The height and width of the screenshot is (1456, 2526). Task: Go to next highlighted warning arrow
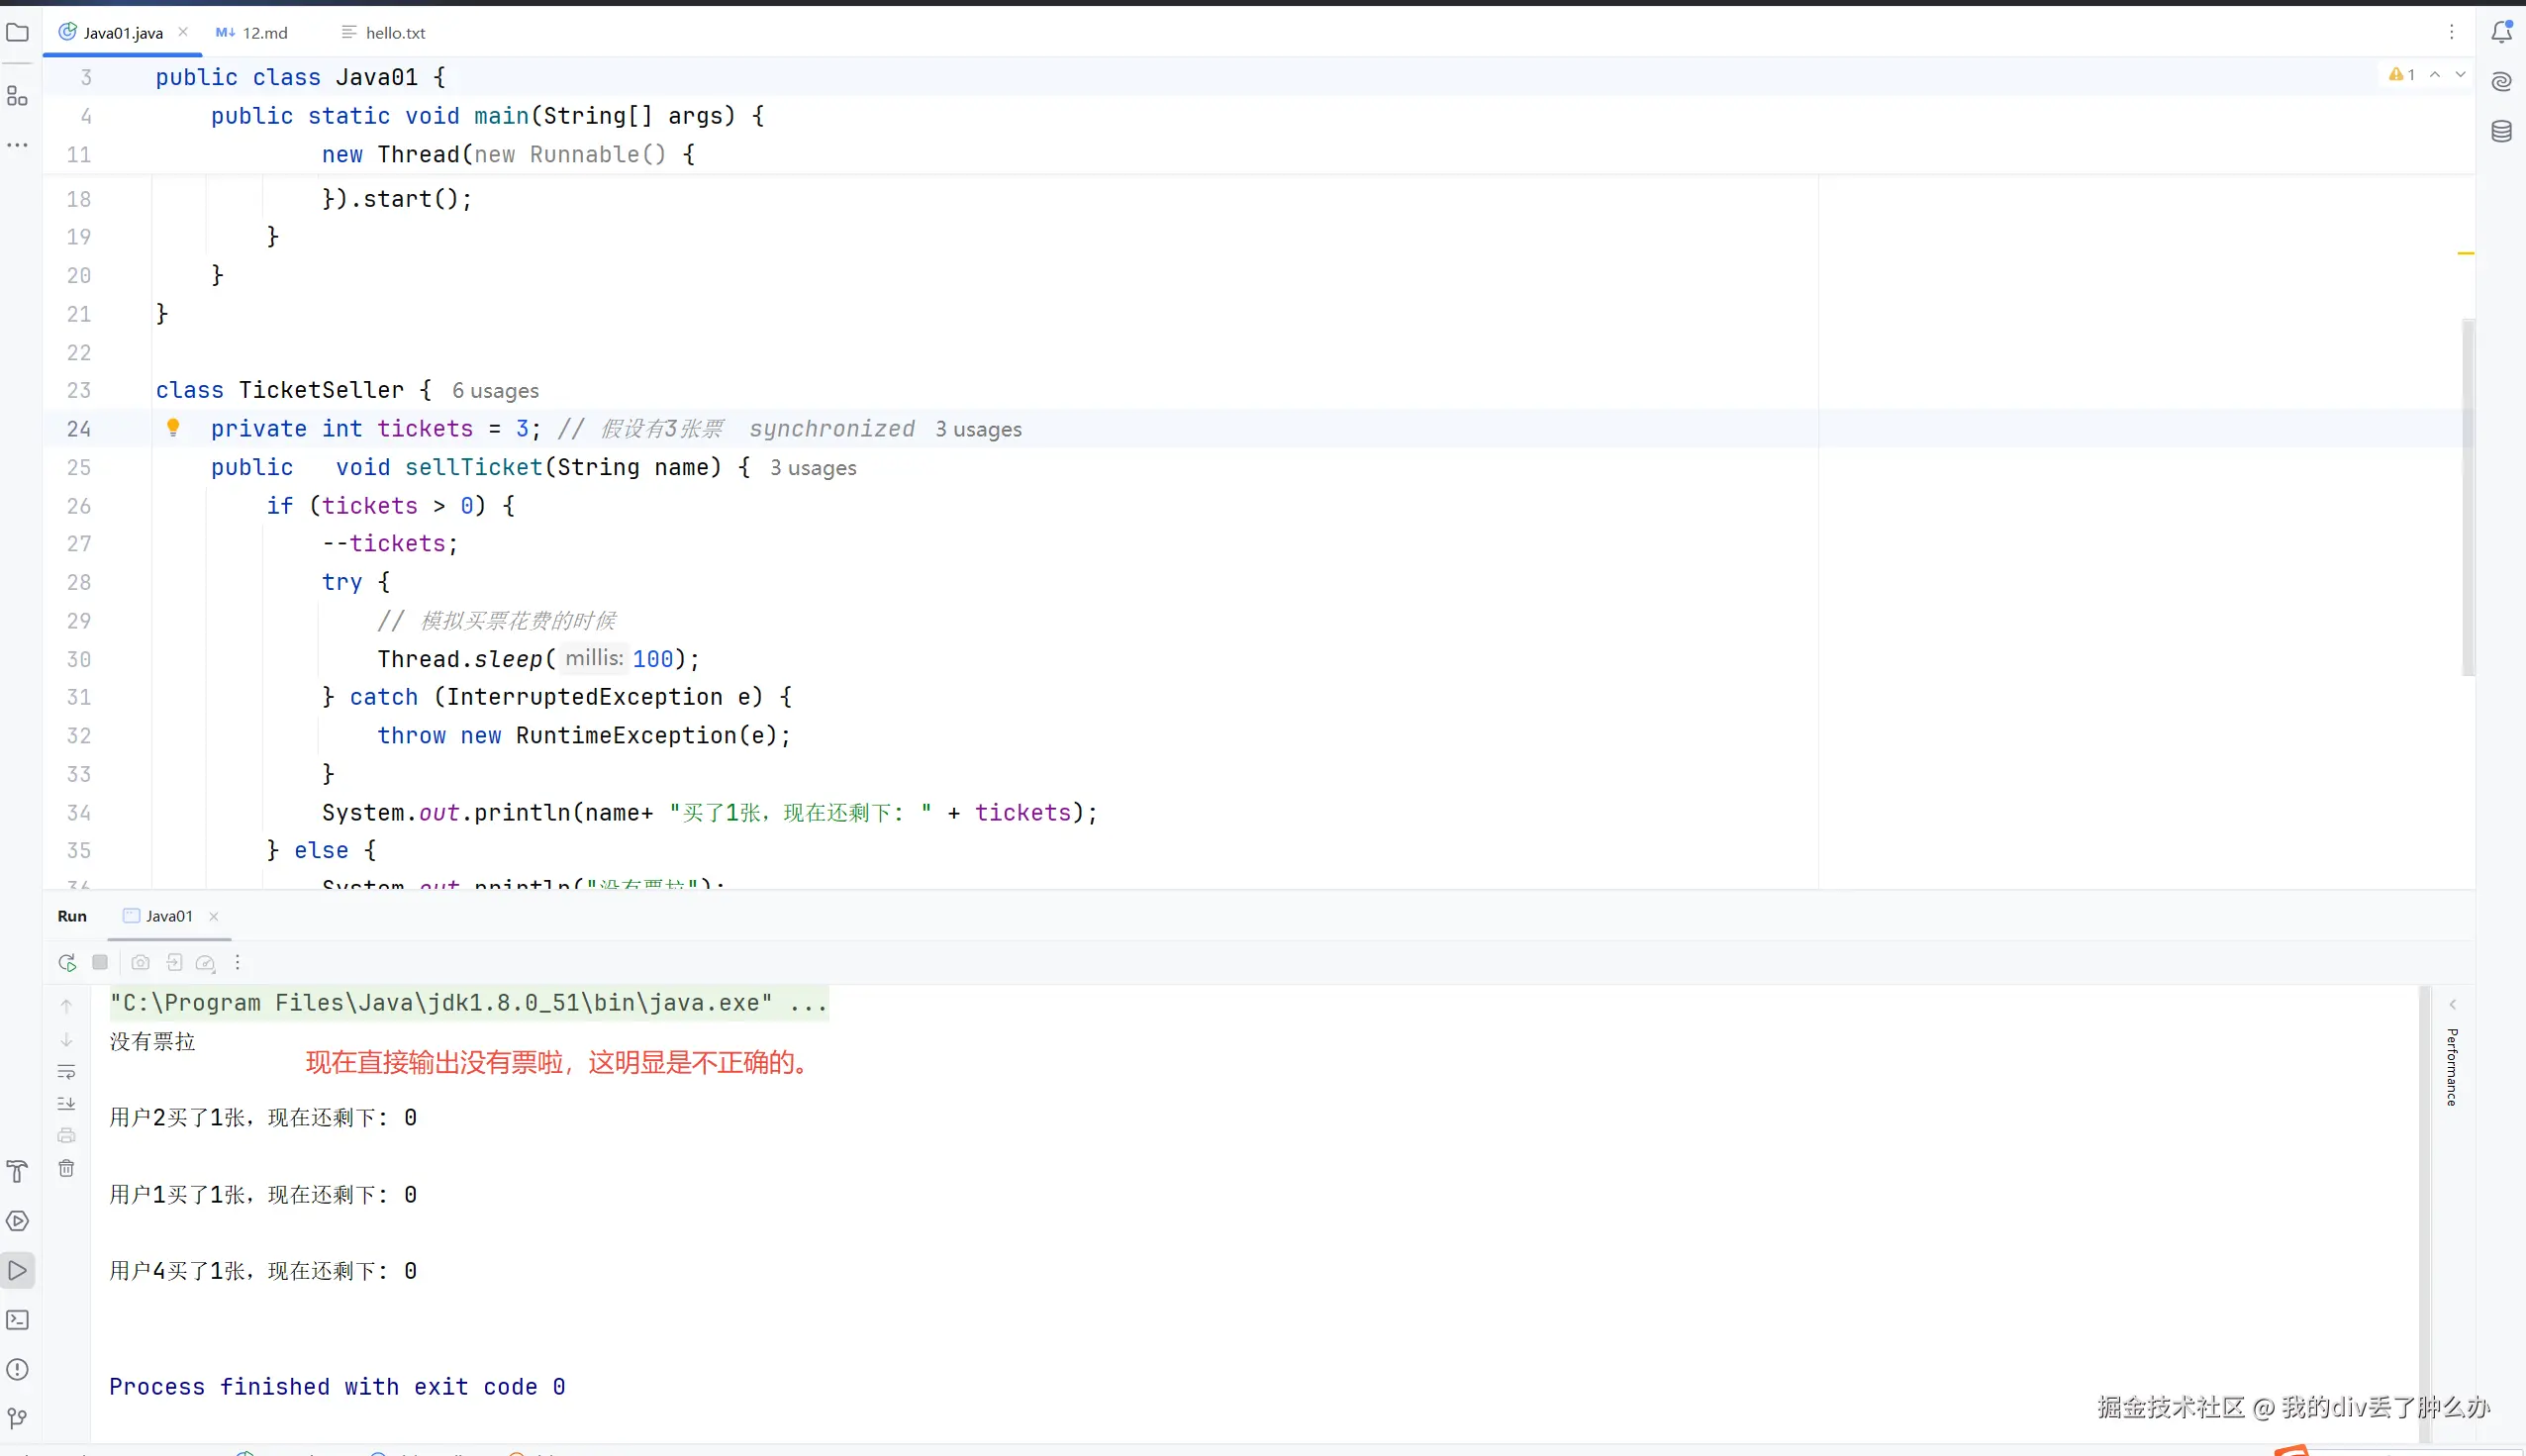coord(2460,75)
